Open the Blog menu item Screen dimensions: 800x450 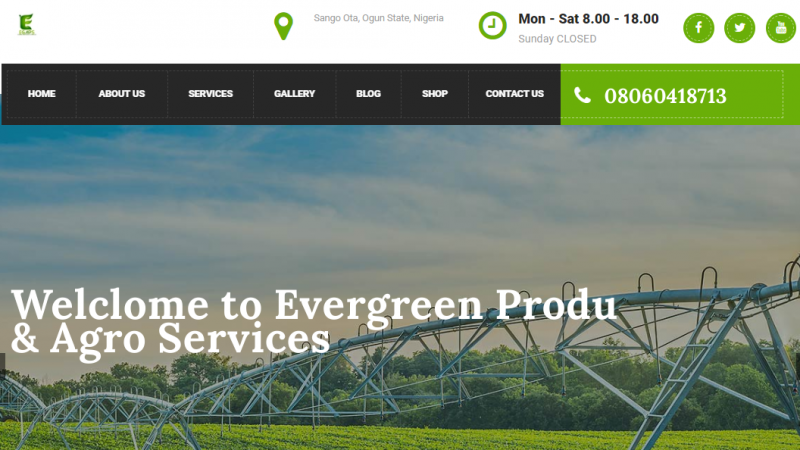click(368, 94)
